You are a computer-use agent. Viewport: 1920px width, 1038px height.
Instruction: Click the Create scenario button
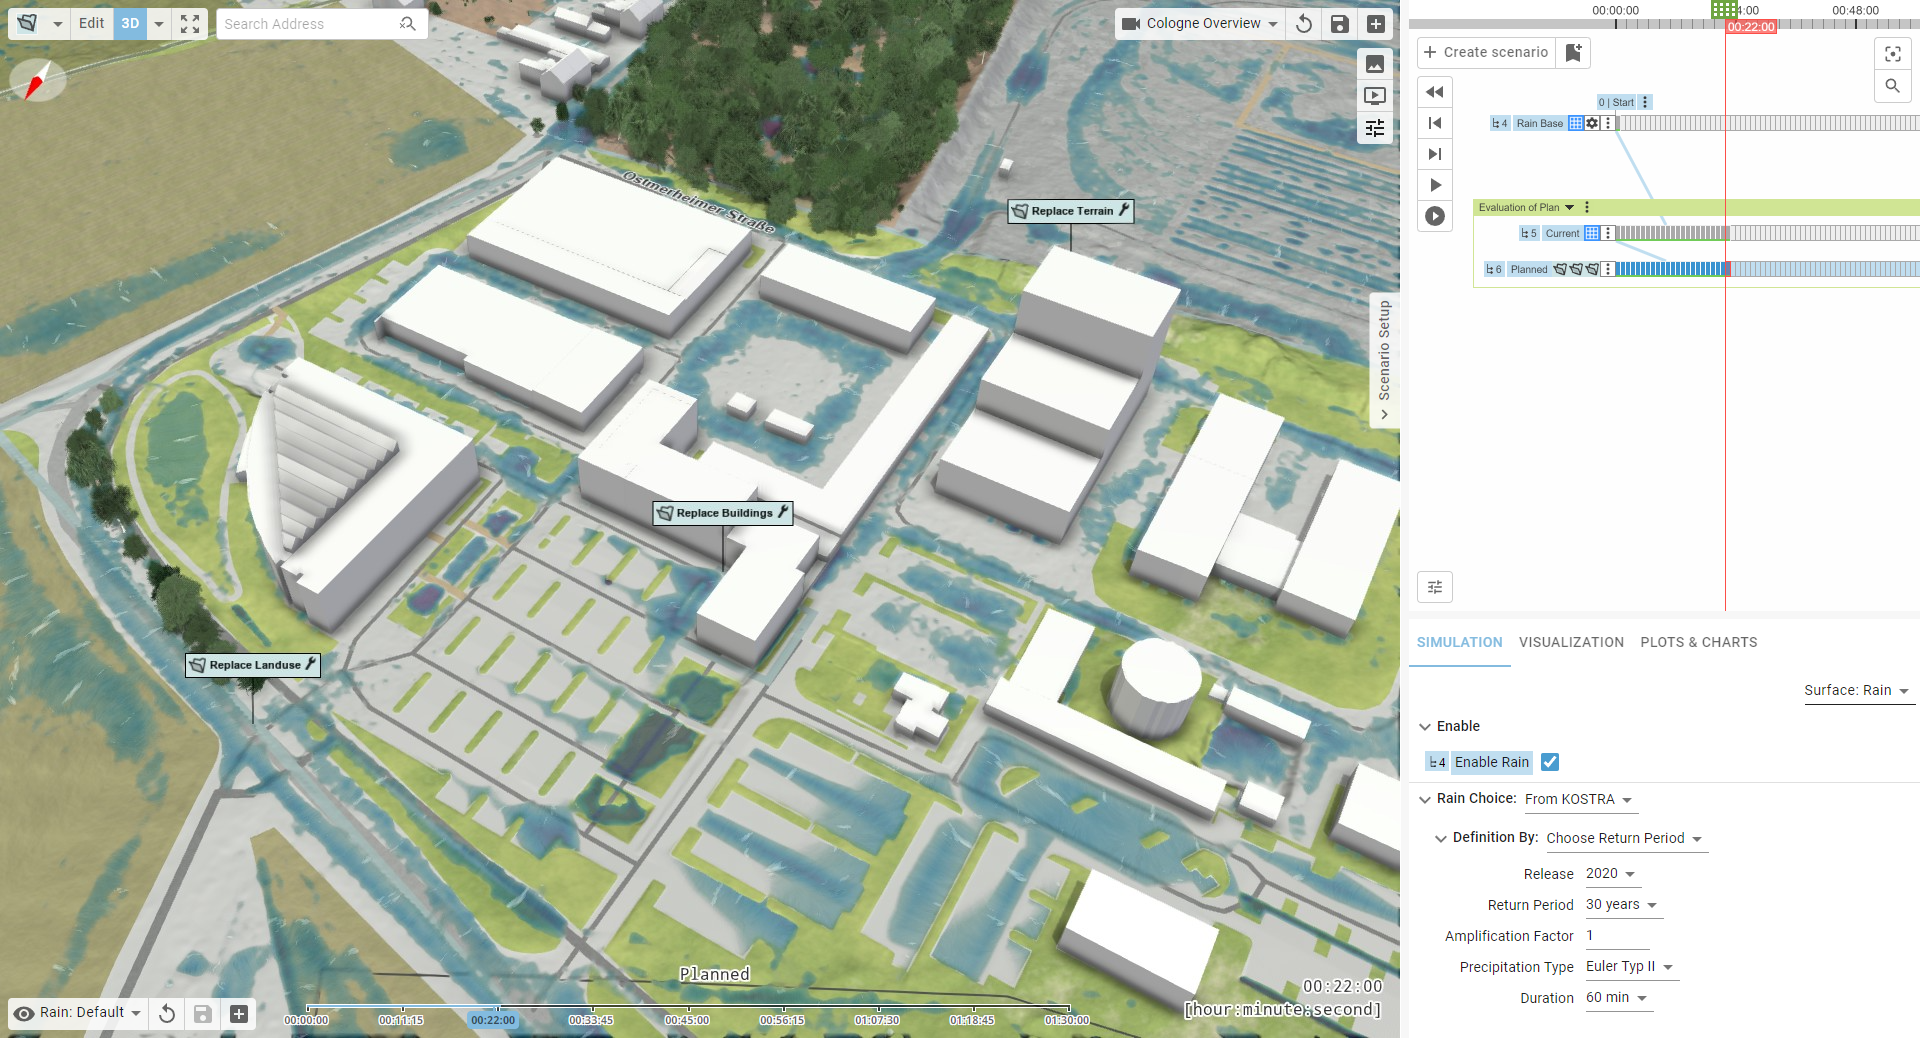pos(1486,53)
